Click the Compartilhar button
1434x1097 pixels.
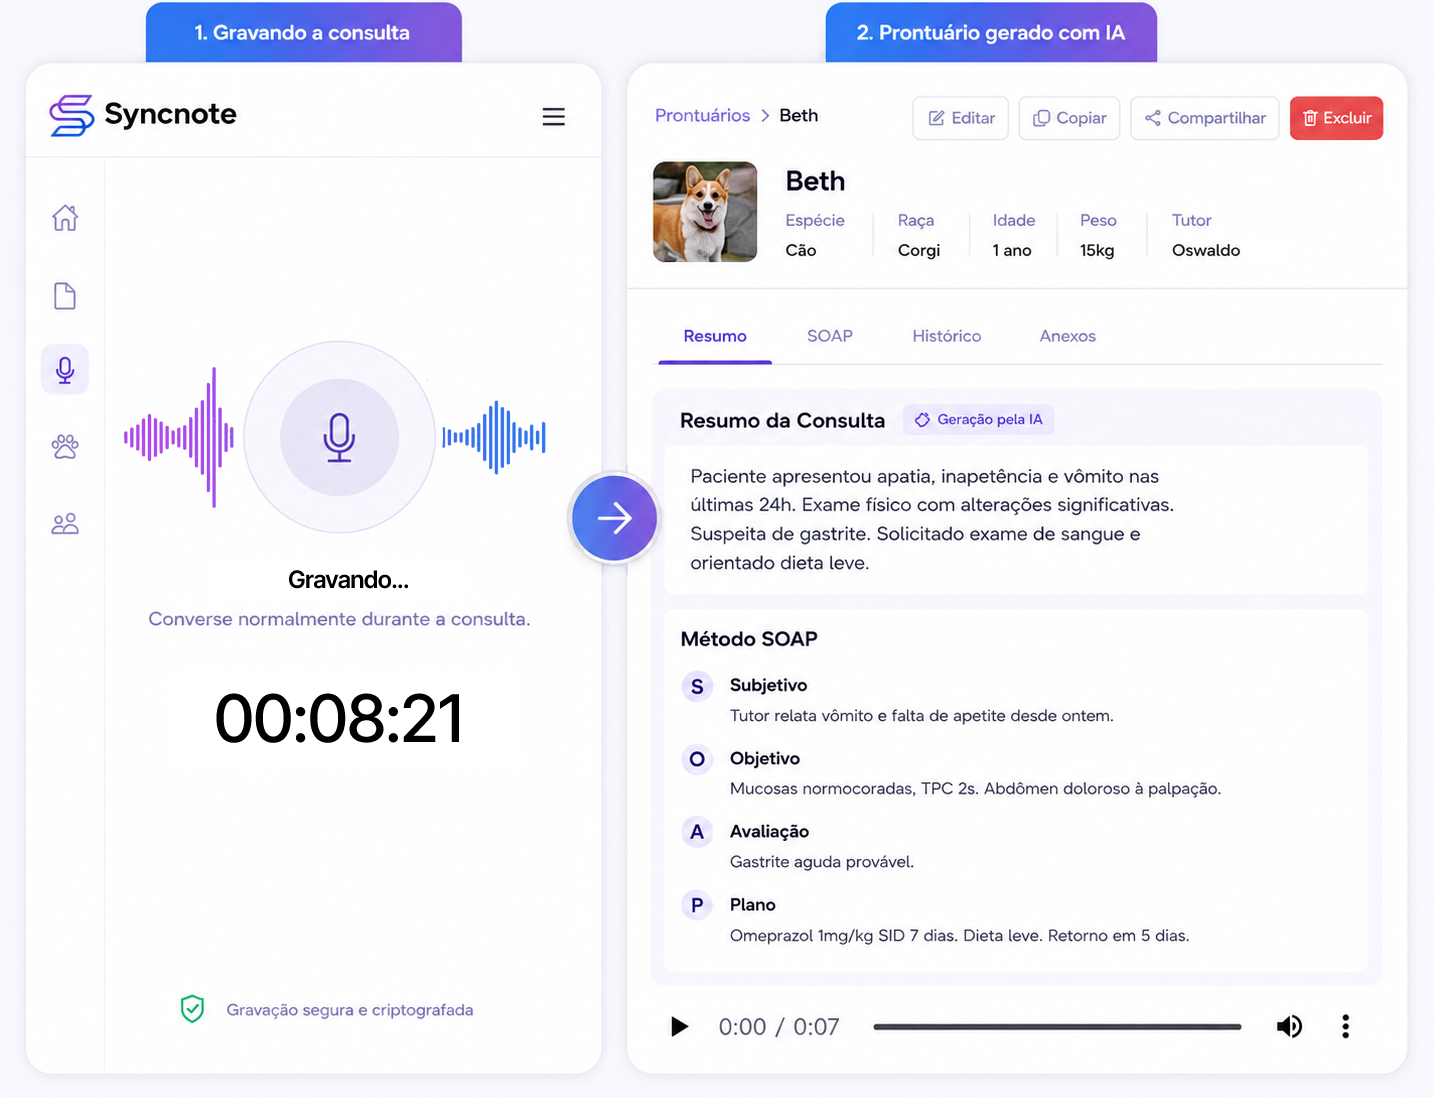point(1205,118)
